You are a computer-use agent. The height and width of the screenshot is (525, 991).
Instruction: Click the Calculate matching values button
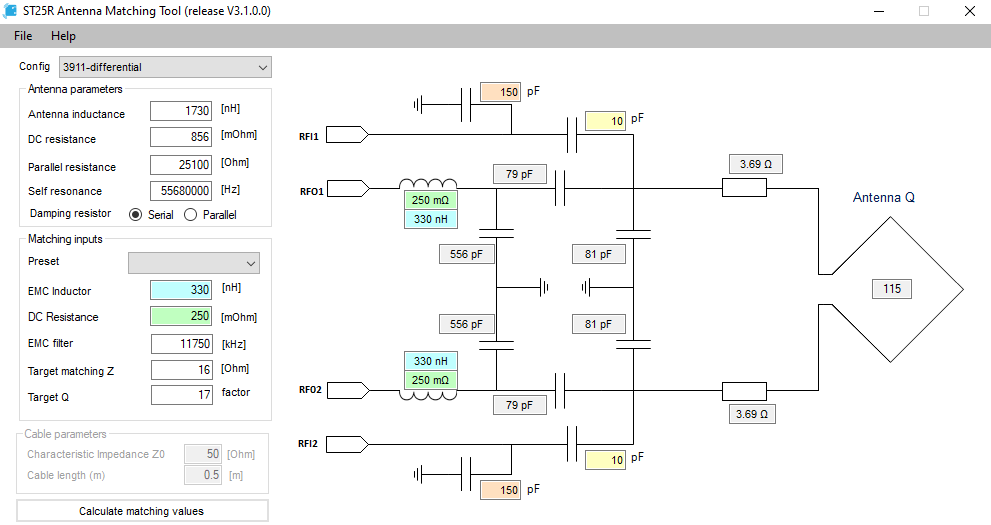tap(142, 511)
